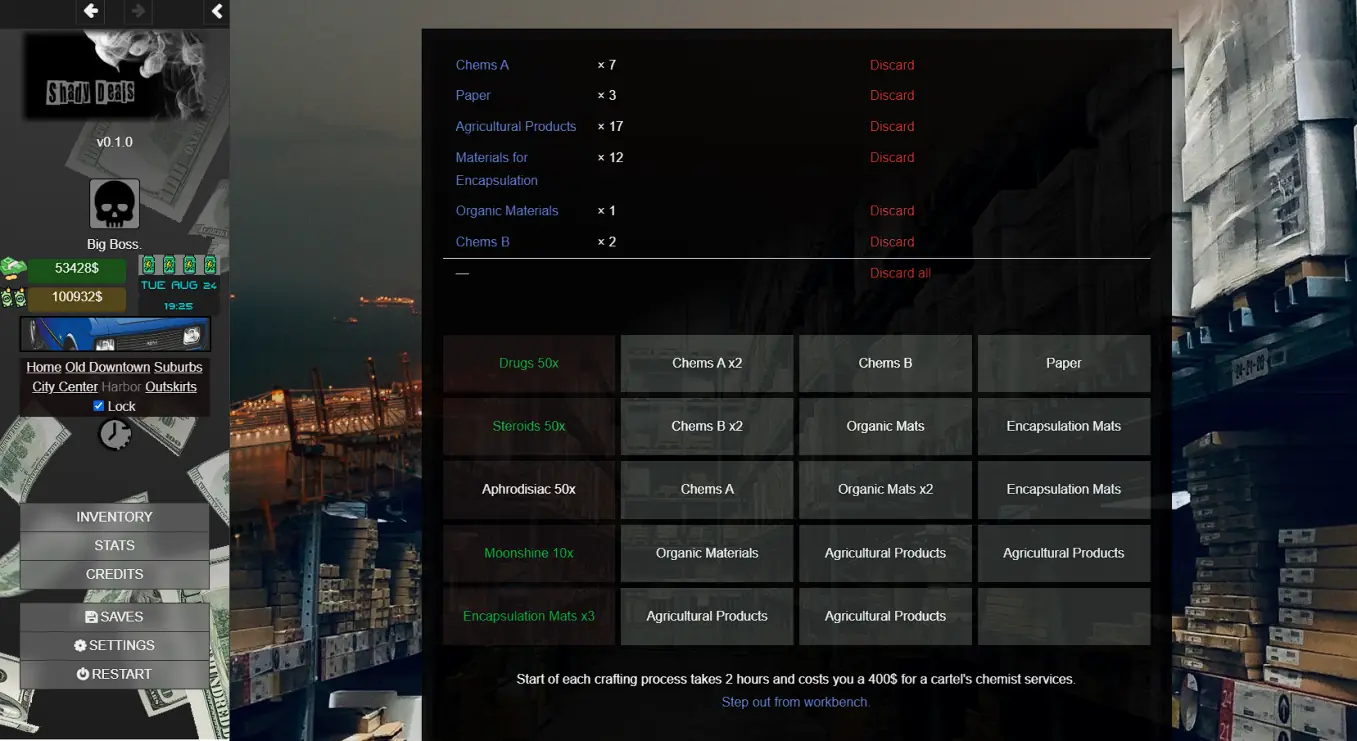Click the energy cans indicator

point(179,265)
